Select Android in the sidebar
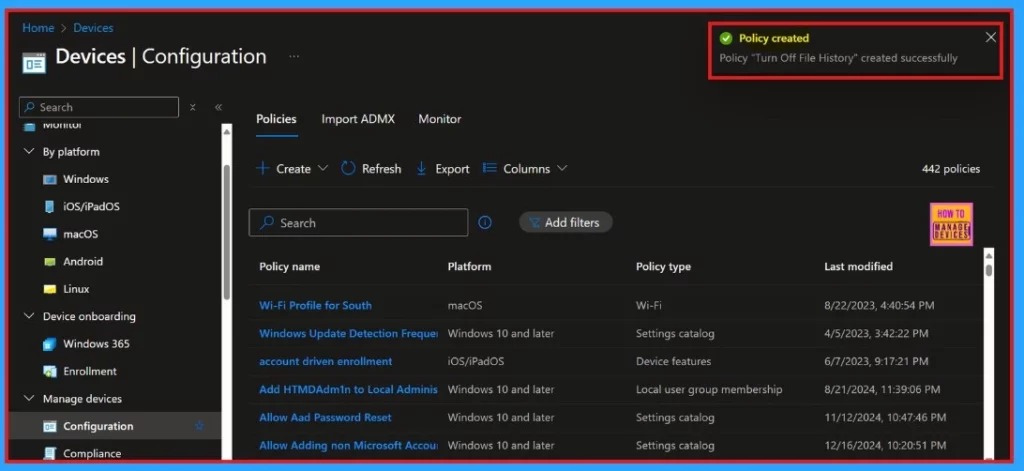Screen dimensions: 1024x471 click(x=83, y=261)
